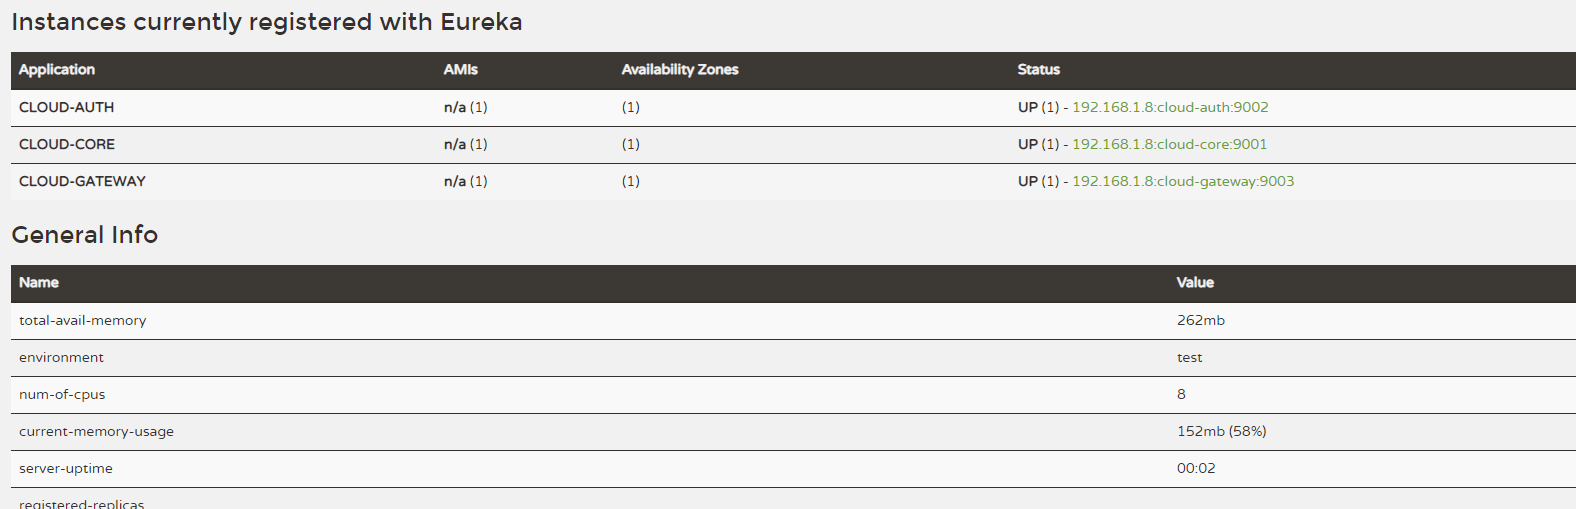
Task: Click the num-of-cpus row label
Action: (x=62, y=394)
